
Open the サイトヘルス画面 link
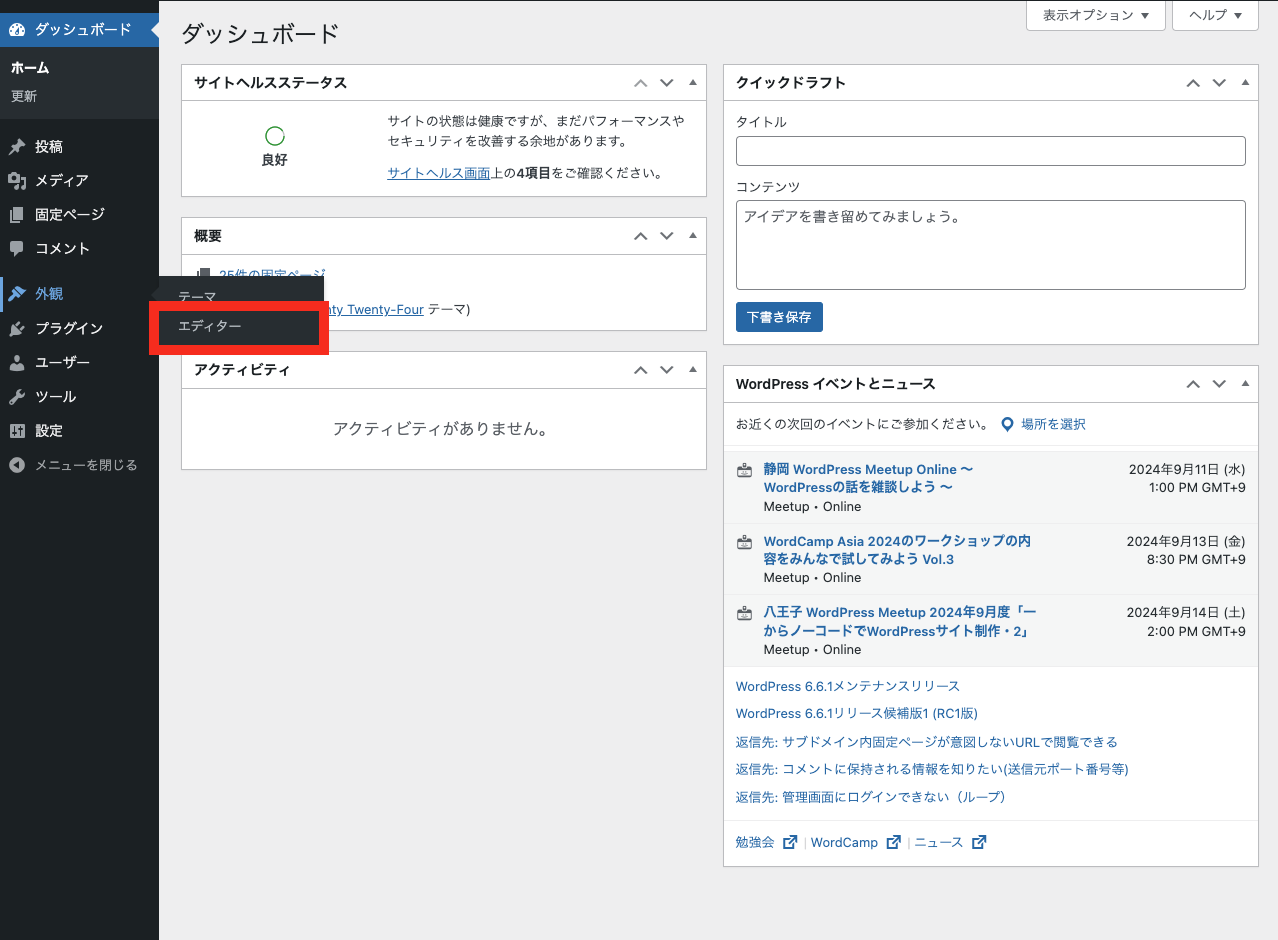point(439,173)
